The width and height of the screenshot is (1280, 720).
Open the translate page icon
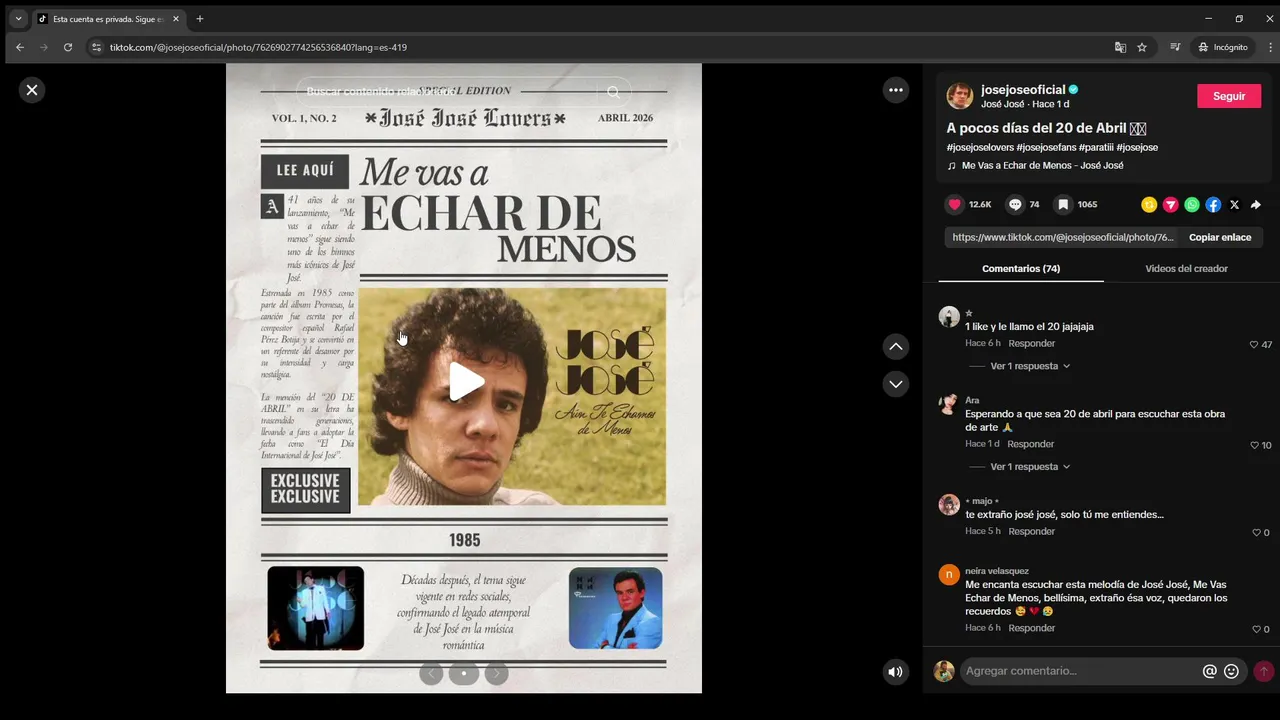tap(1120, 47)
